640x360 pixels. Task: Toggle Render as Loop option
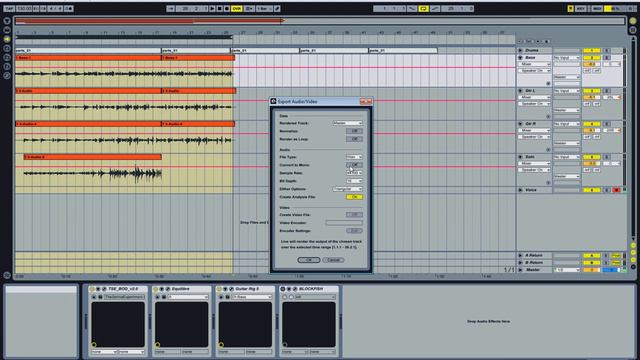[354, 139]
